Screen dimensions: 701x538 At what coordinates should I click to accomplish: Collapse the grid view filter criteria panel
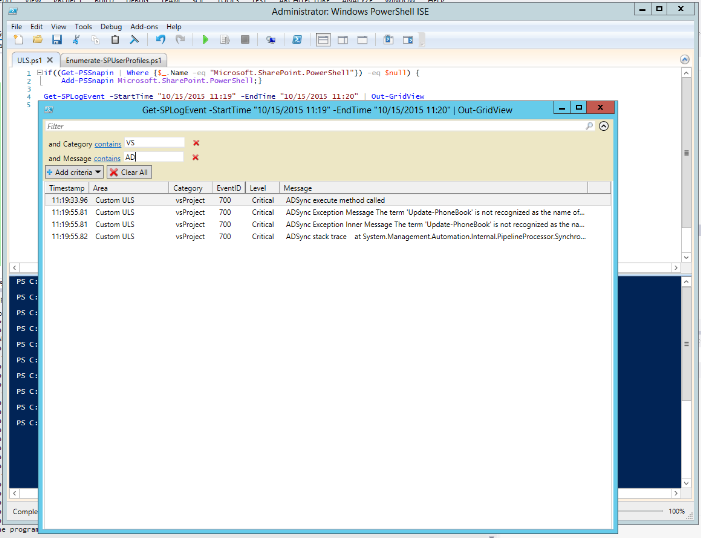[x=604, y=126]
